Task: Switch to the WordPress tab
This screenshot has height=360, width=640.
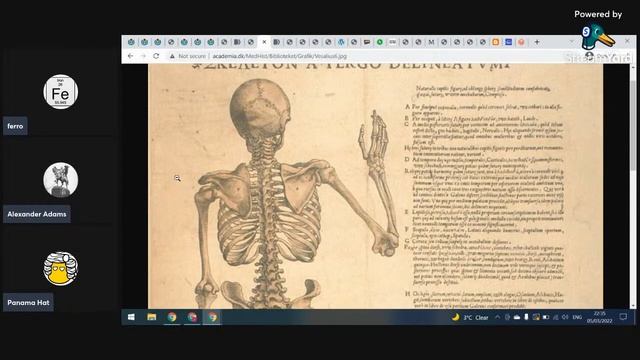Action: 341,42
